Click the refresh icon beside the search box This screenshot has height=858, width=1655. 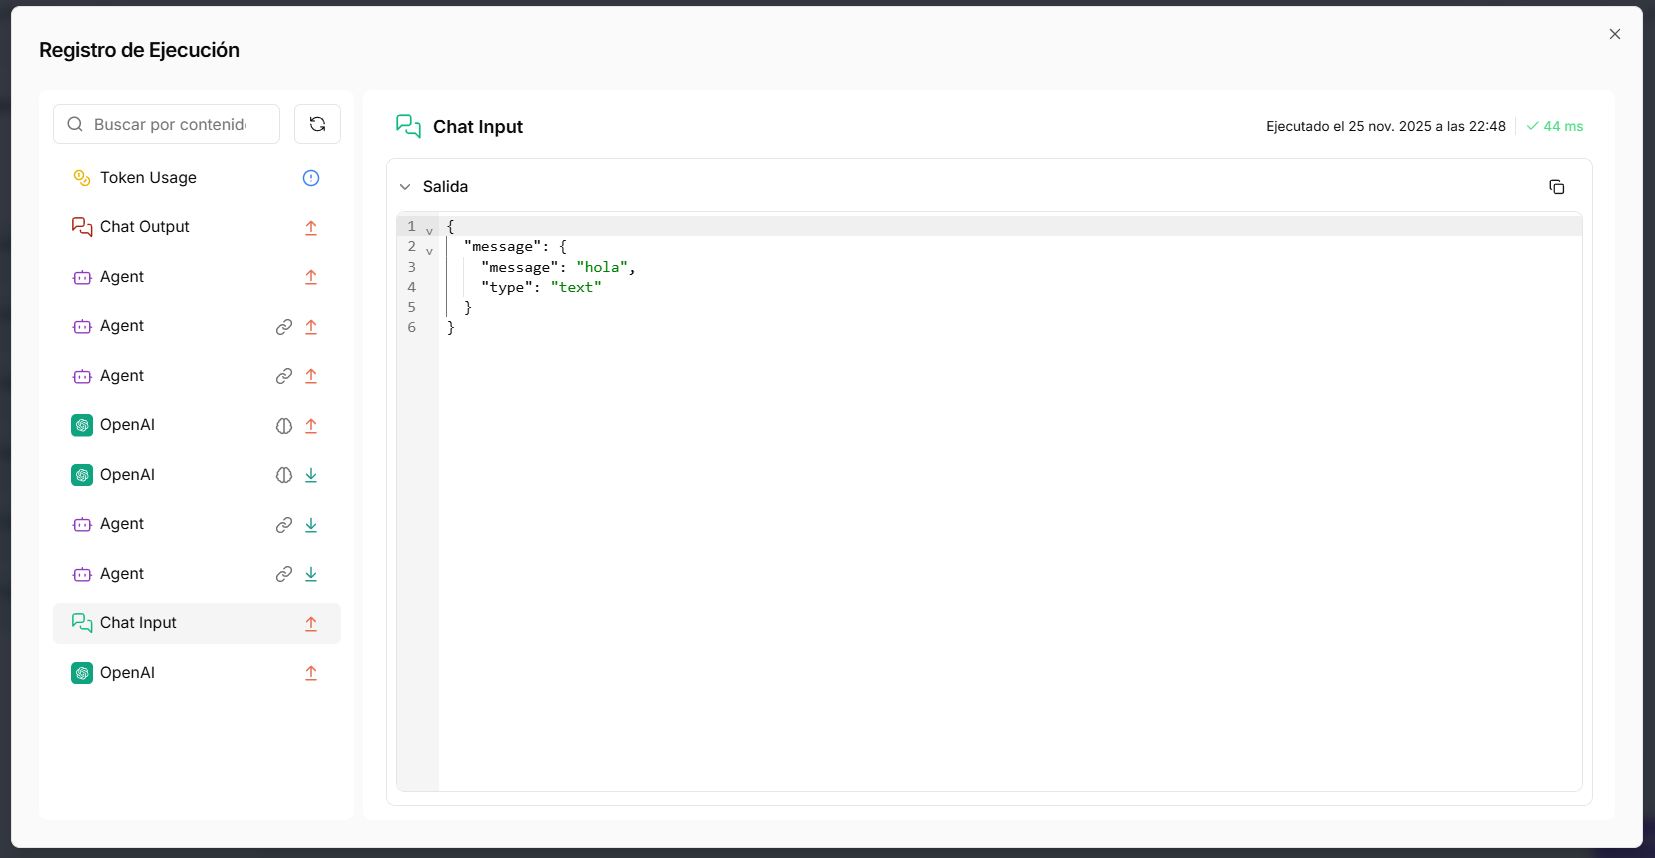(x=317, y=124)
